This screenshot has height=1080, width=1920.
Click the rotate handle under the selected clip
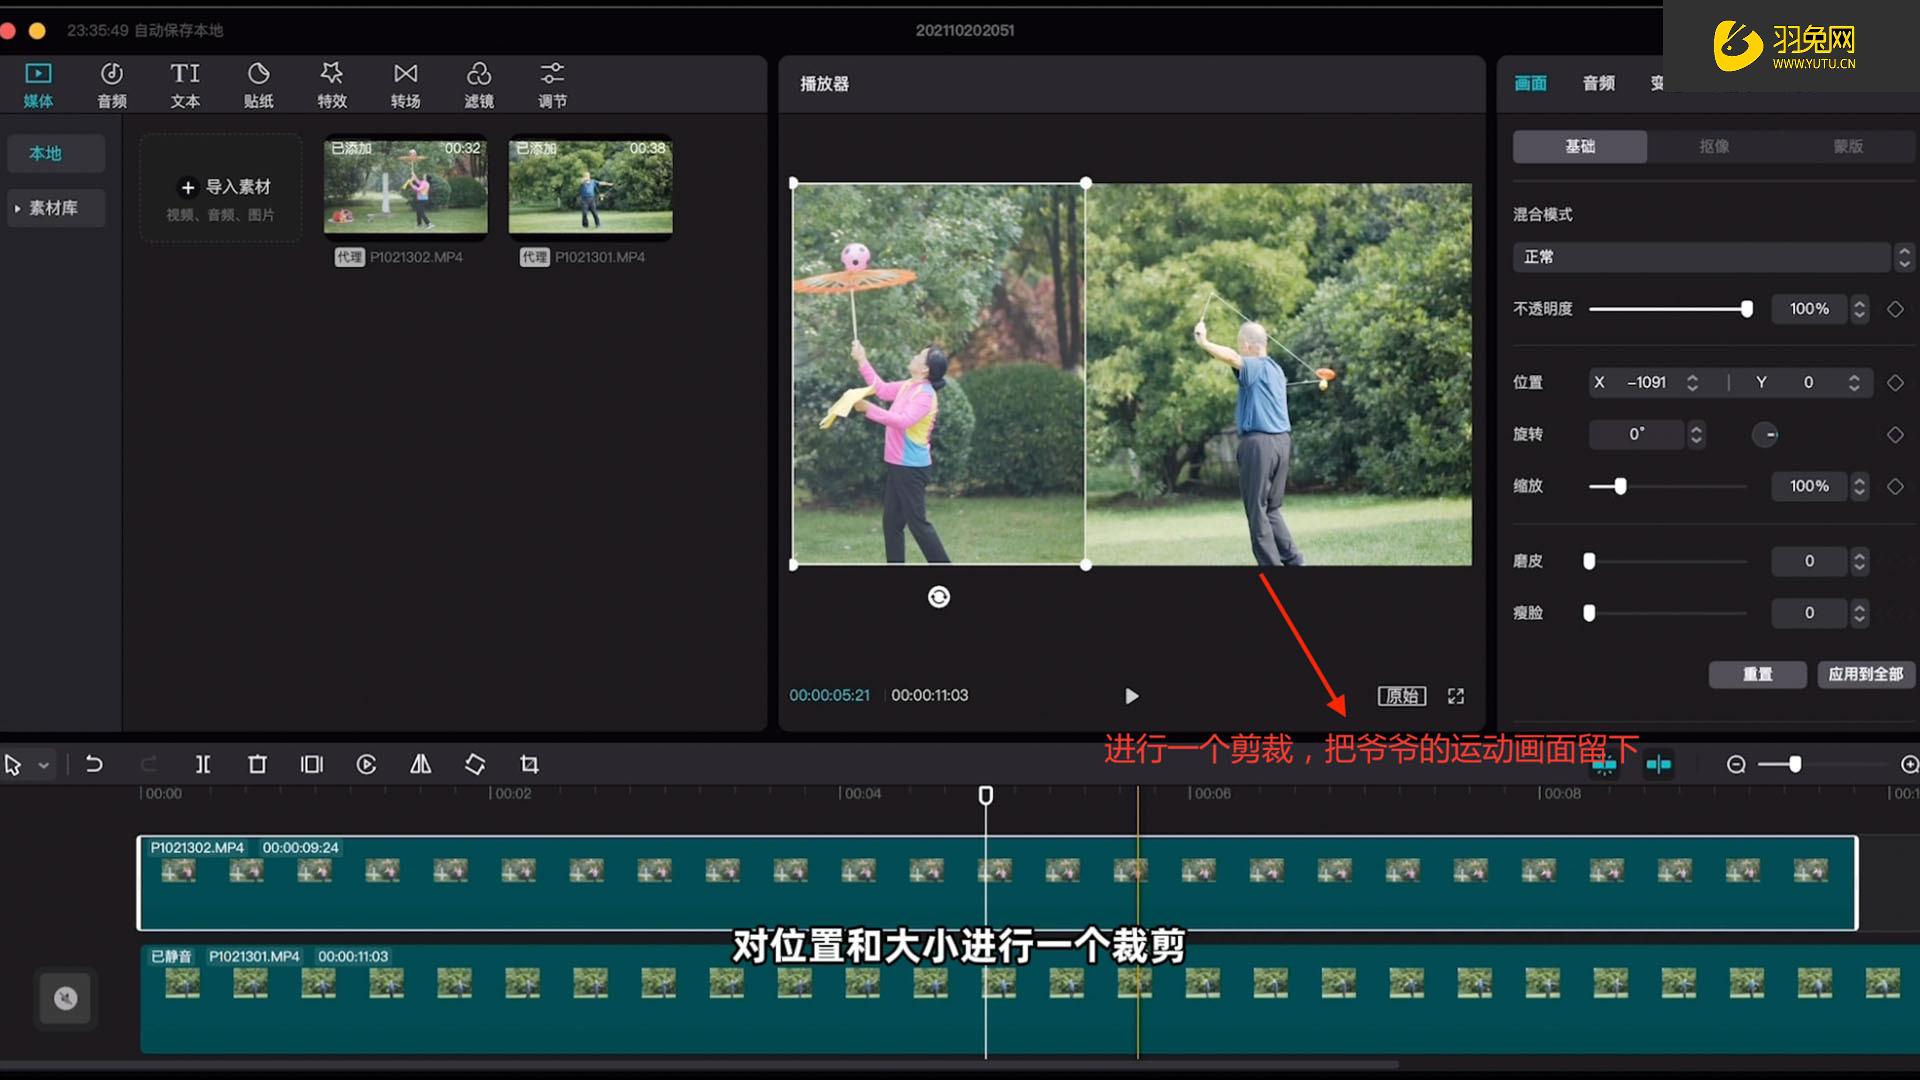click(x=939, y=597)
